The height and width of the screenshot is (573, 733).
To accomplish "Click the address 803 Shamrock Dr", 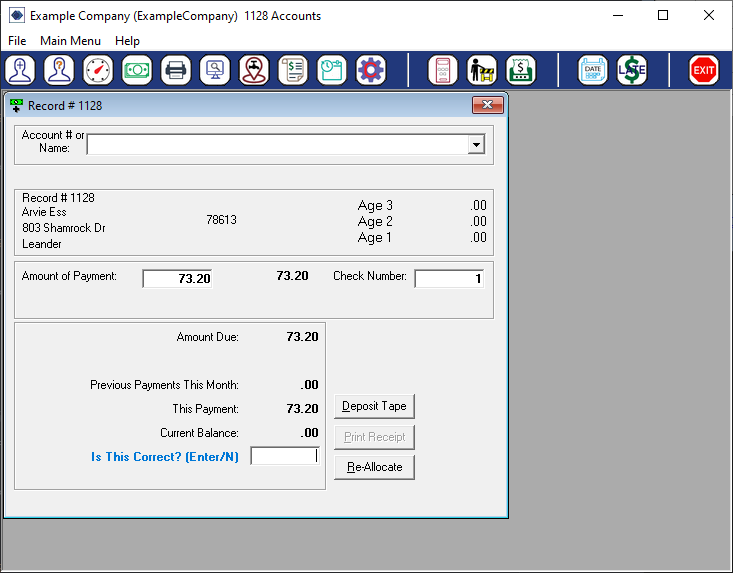I will pos(64,228).
